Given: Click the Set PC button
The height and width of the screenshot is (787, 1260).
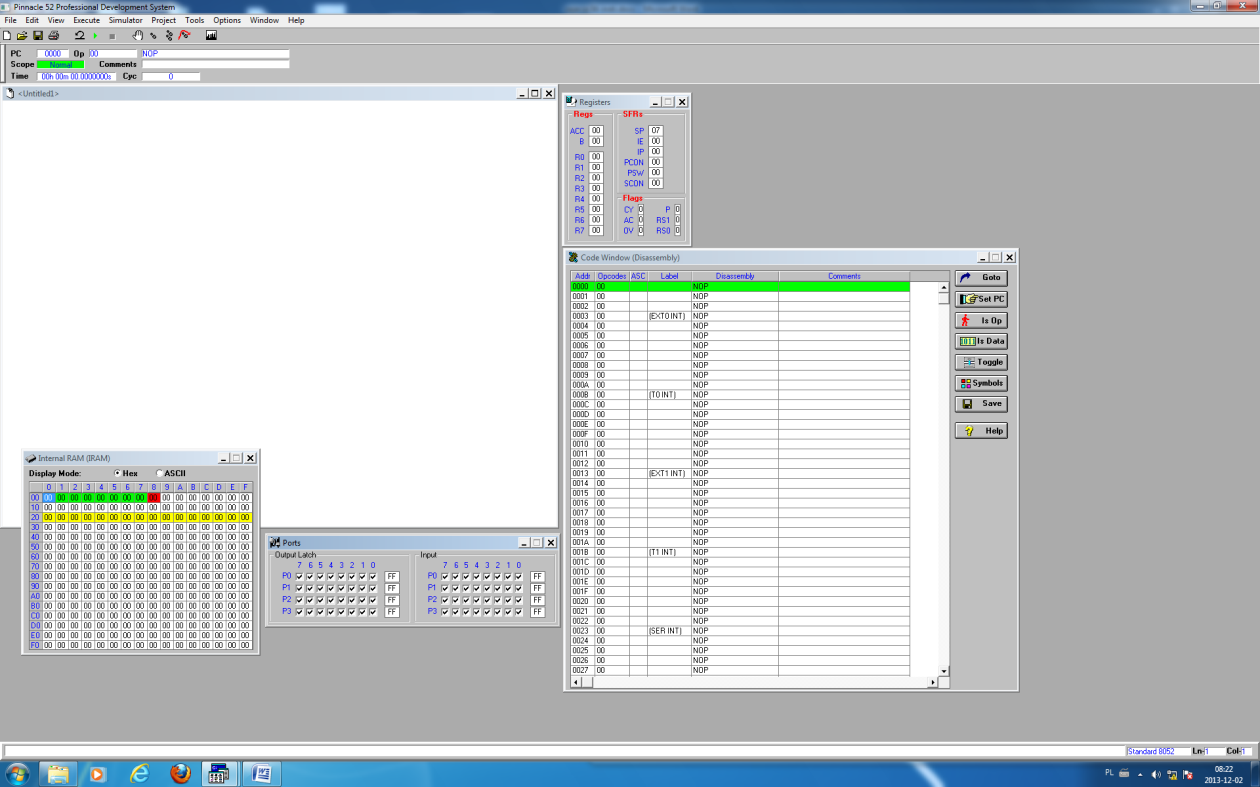Looking at the screenshot, I should 981,299.
